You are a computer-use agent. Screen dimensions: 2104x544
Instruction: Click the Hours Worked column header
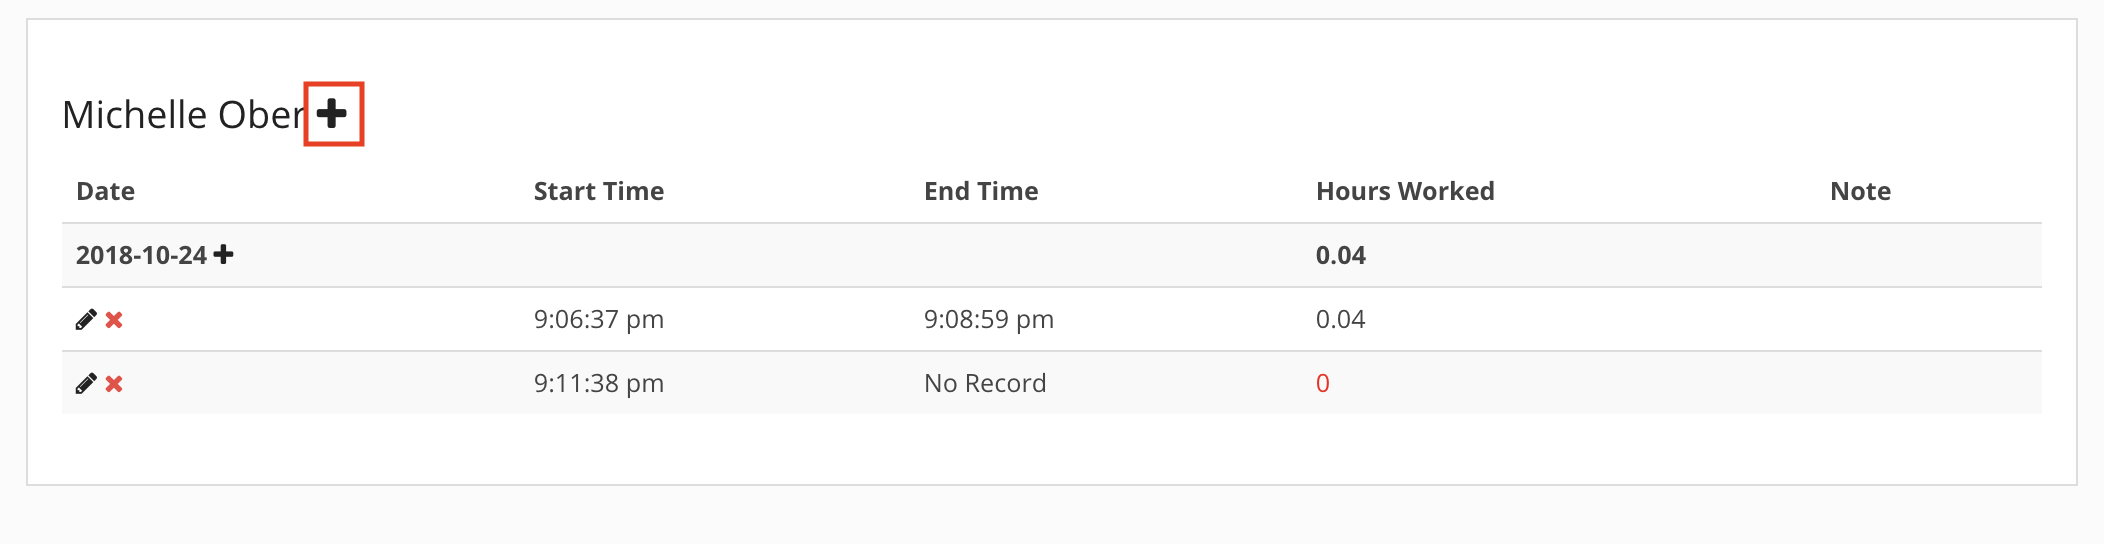coord(1405,191)
